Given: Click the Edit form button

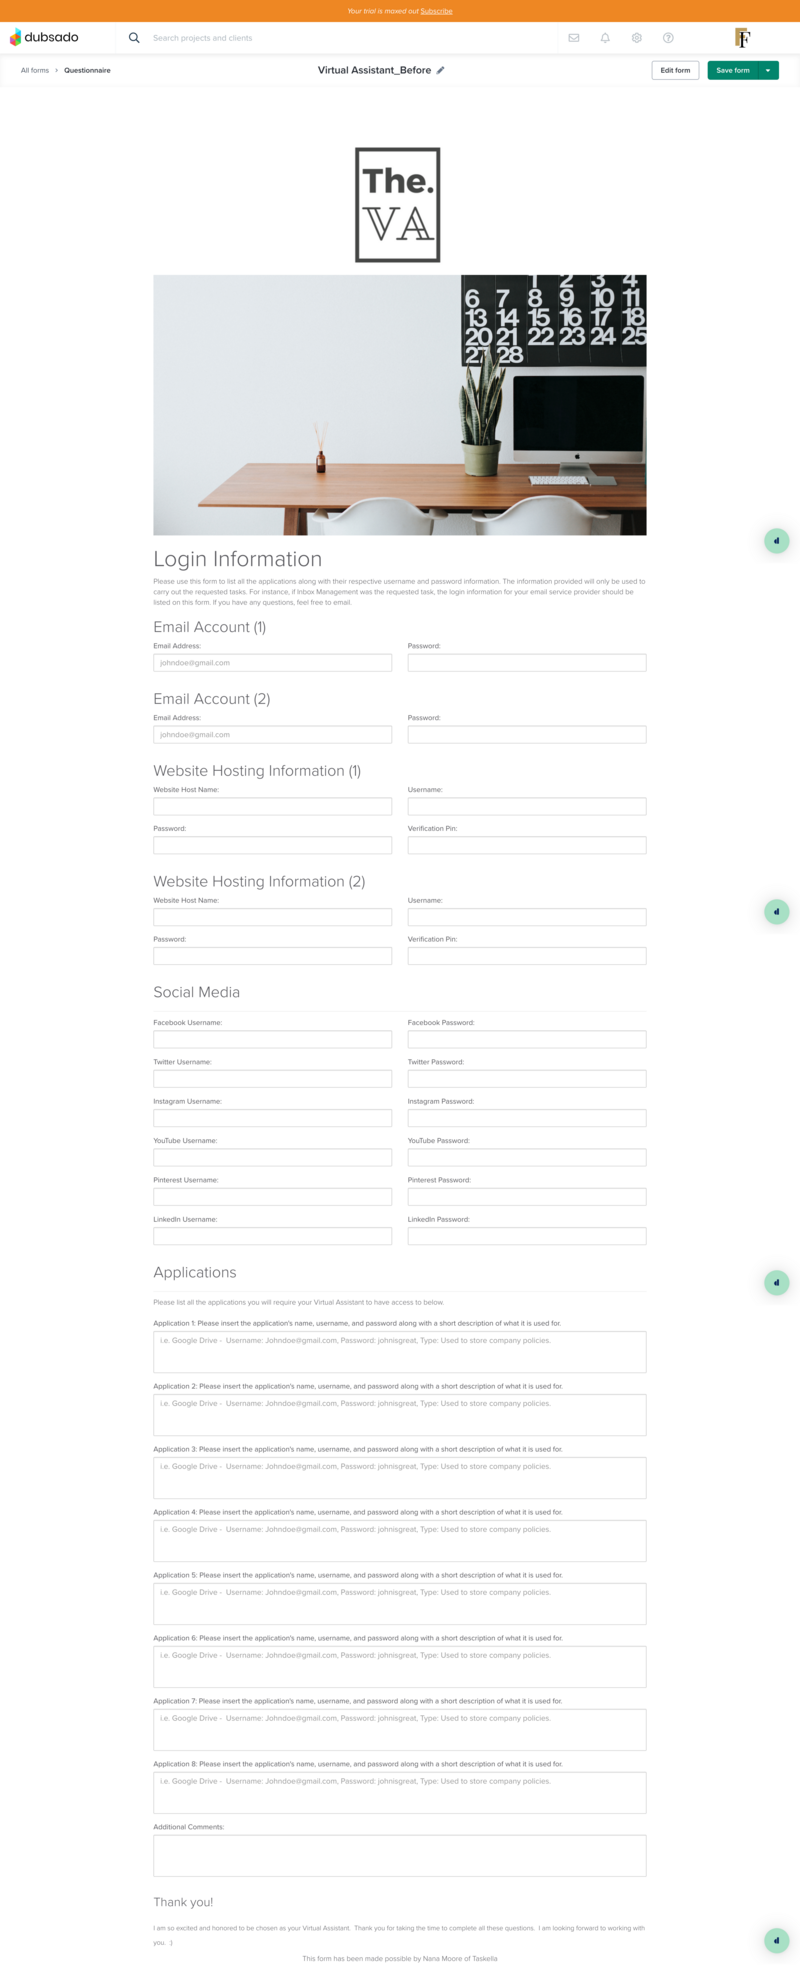Looking at the screenshot, I should (675, 70).
